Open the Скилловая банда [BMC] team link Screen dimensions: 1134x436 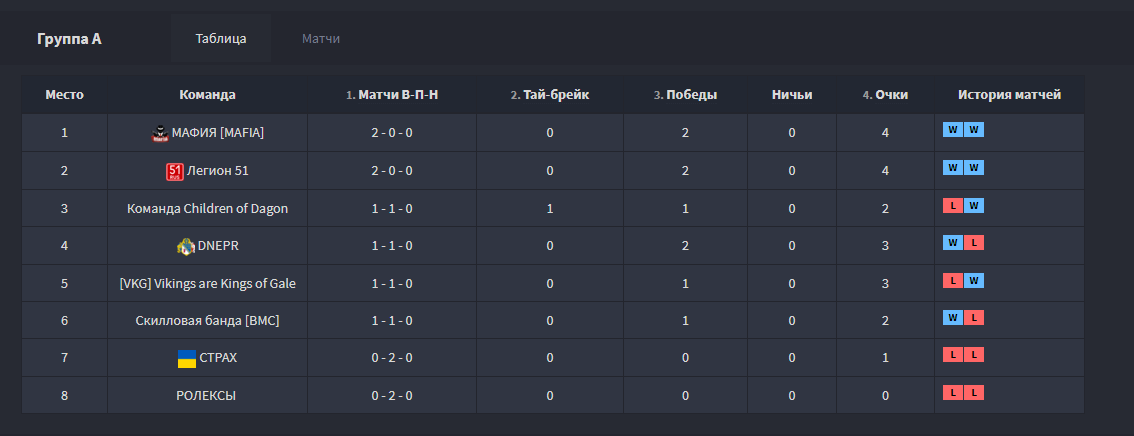[x=207, y=321]
